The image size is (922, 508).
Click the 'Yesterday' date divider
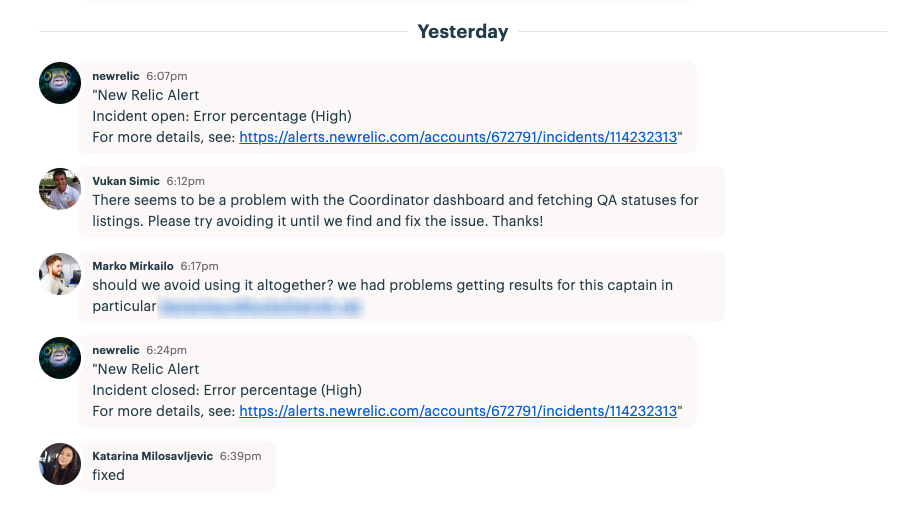463,31
